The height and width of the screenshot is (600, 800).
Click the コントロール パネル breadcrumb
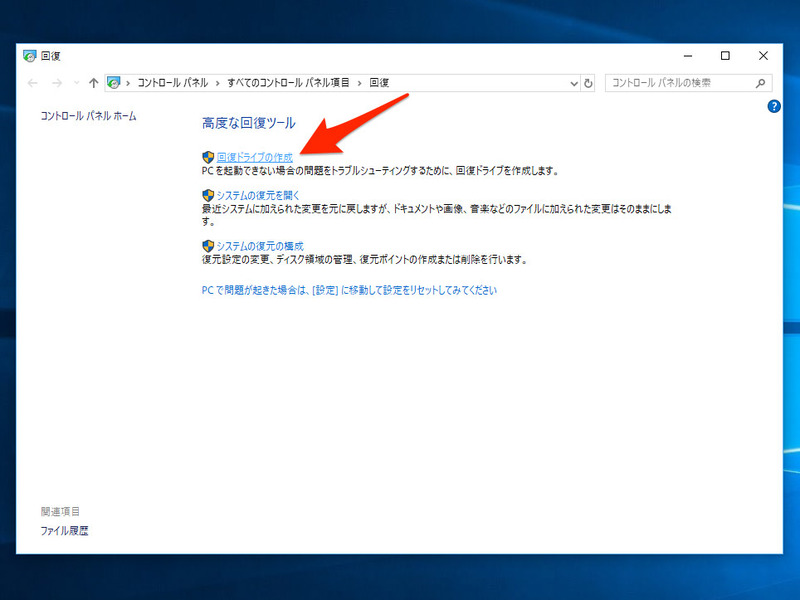tap(172, 83)
